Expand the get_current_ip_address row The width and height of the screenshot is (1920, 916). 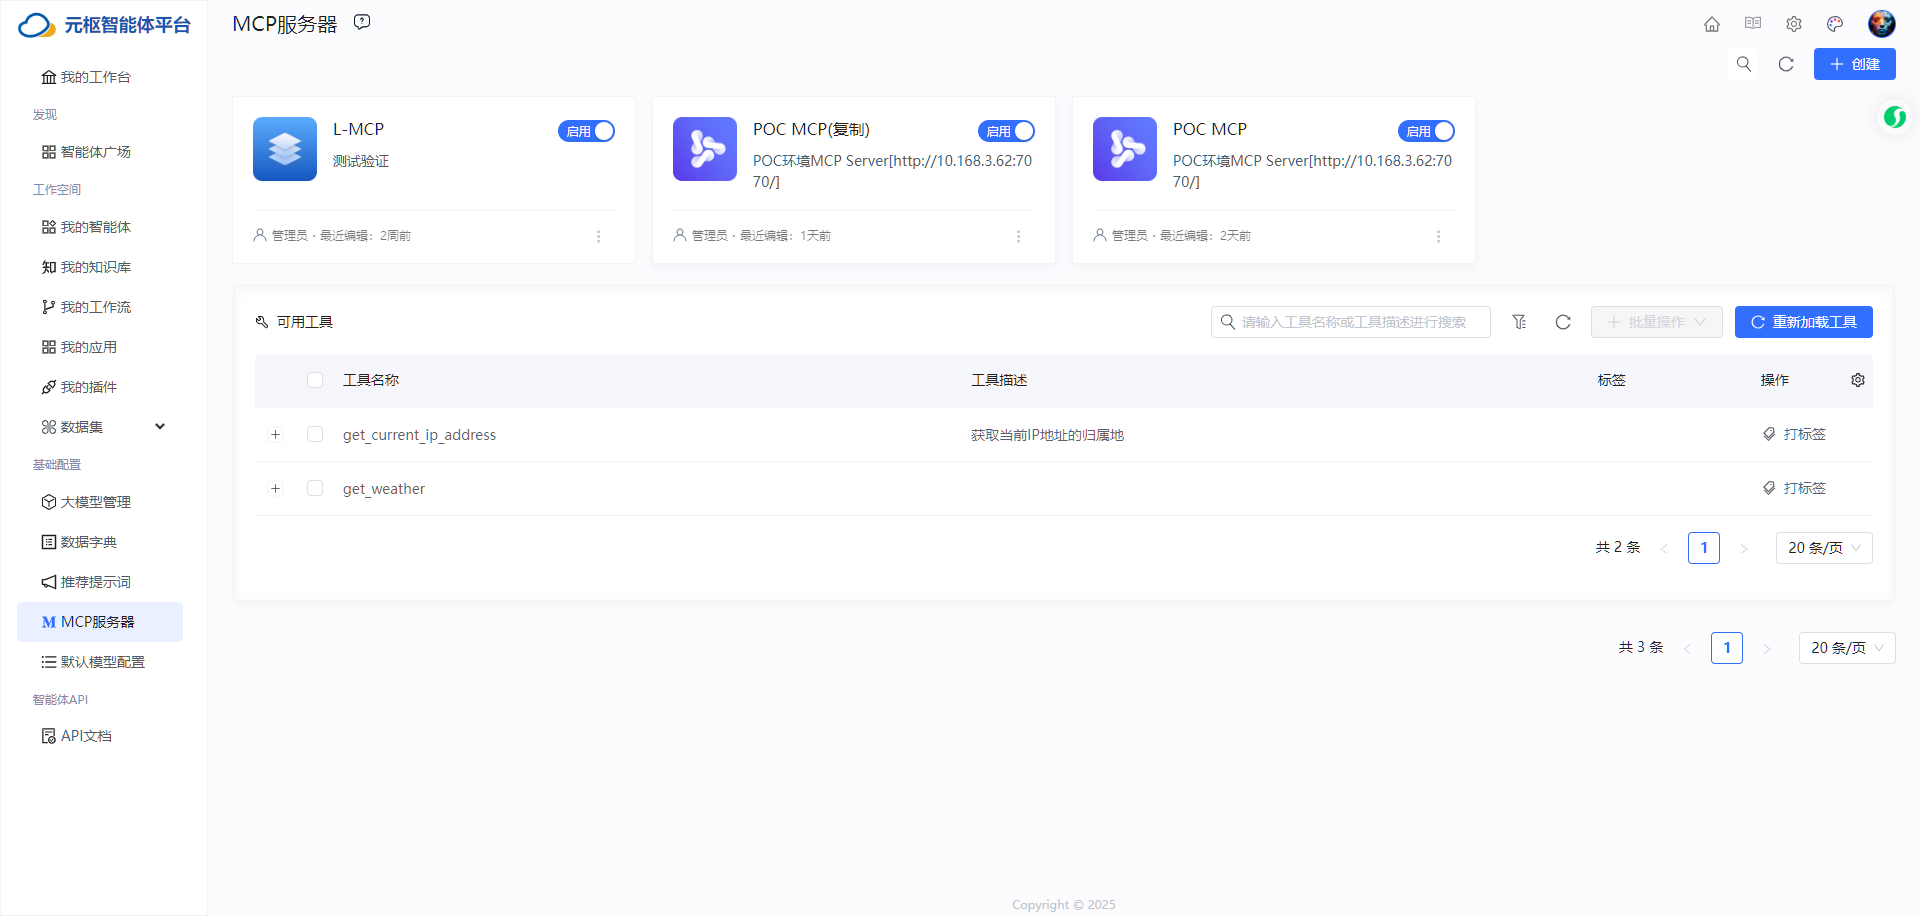(276, 434)
